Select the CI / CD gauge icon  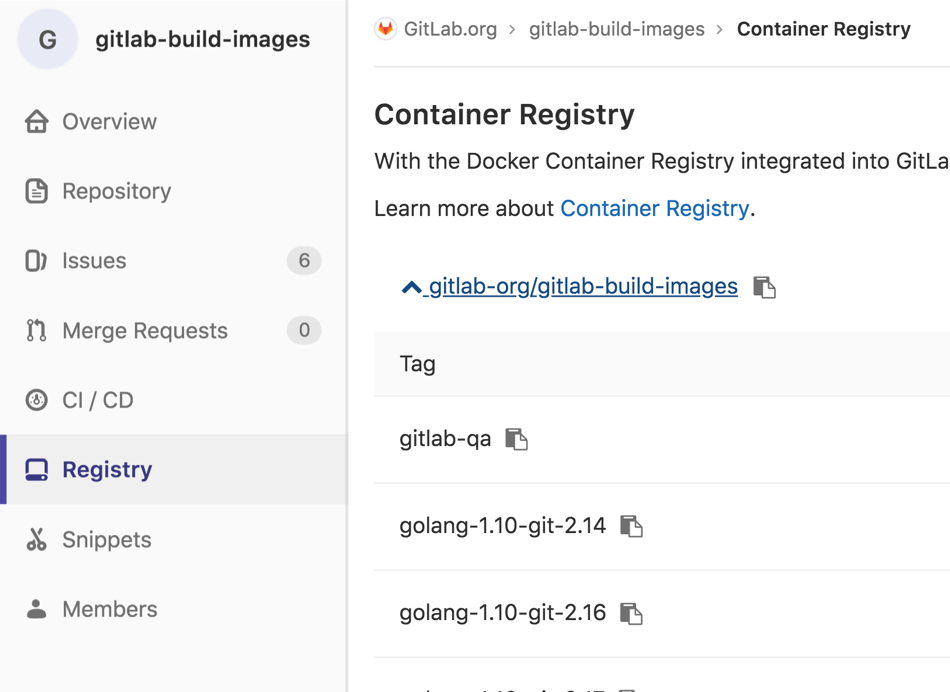click(x=36, y=399)
